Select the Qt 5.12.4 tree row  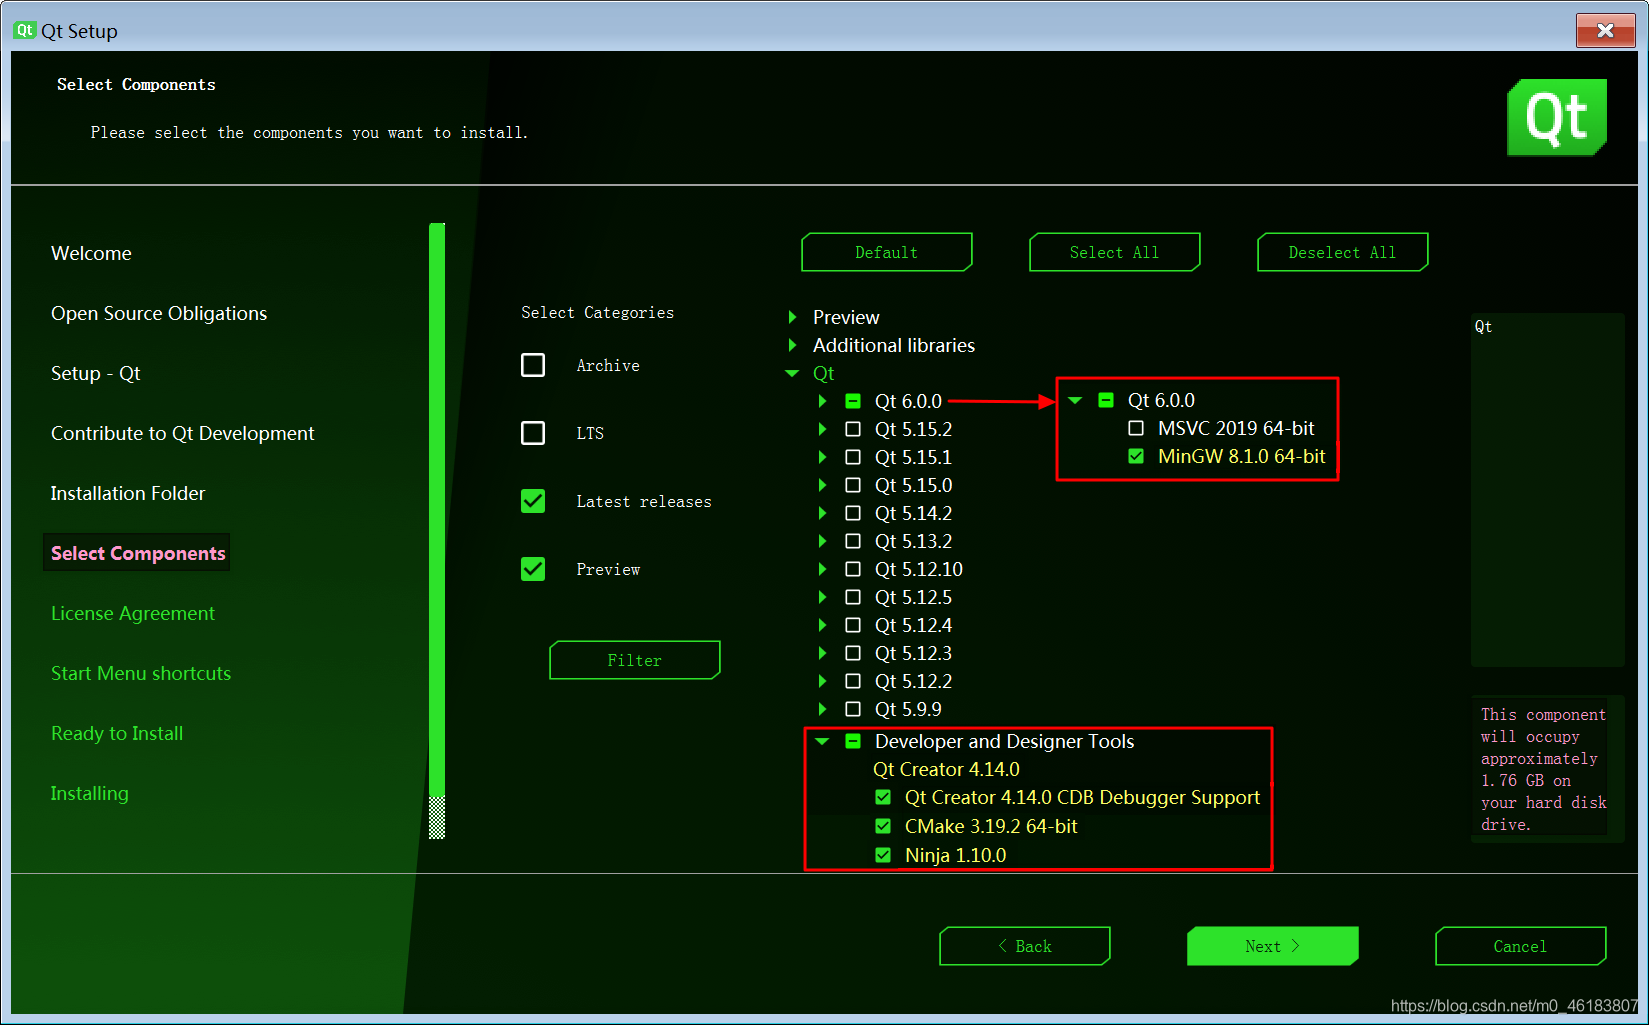tap(913, 625)
